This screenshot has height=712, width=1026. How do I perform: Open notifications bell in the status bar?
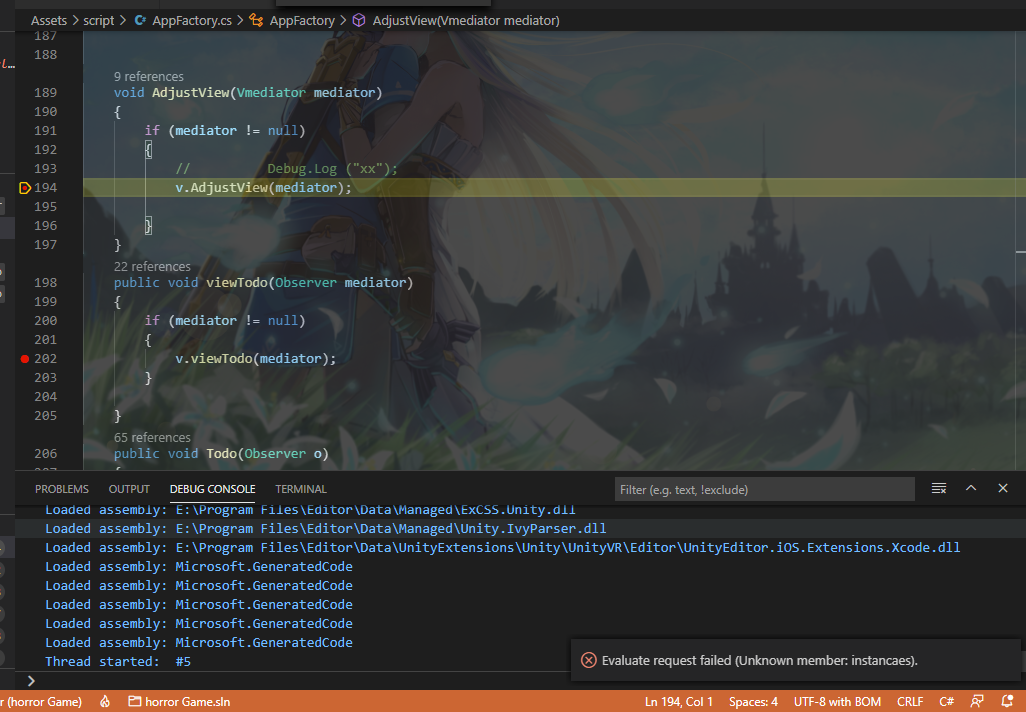tap(1008, 702)
